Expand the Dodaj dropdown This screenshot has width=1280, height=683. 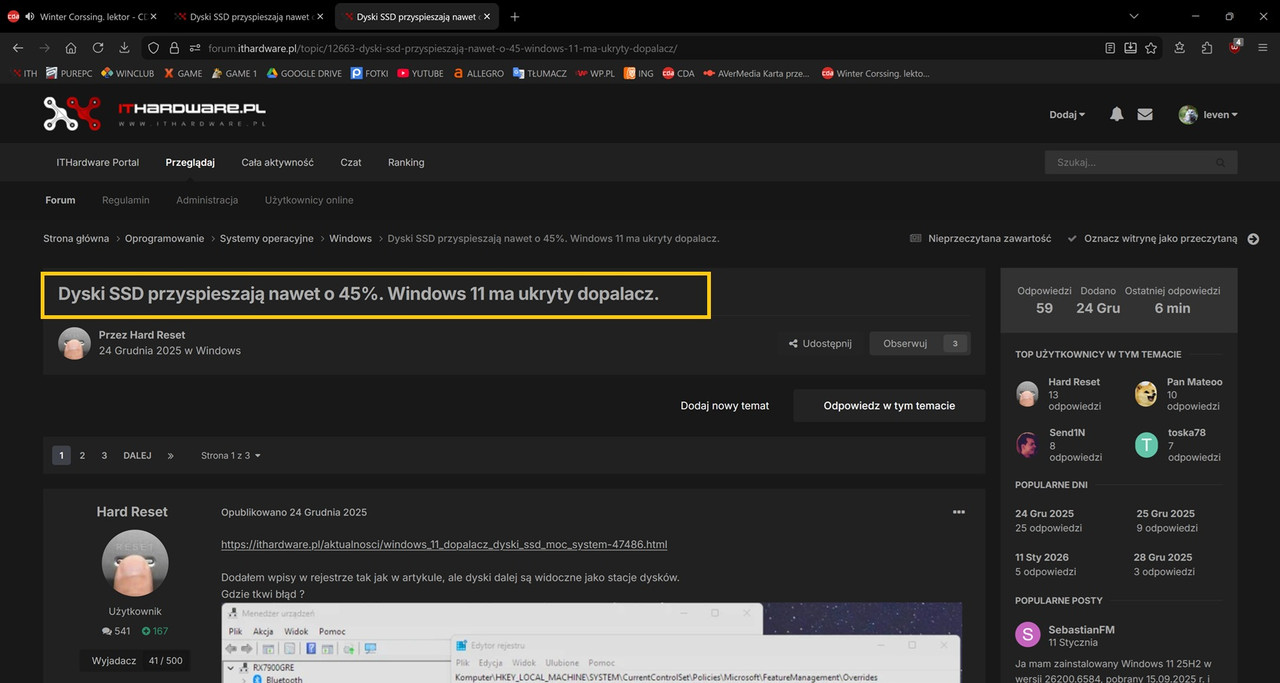1067,115
